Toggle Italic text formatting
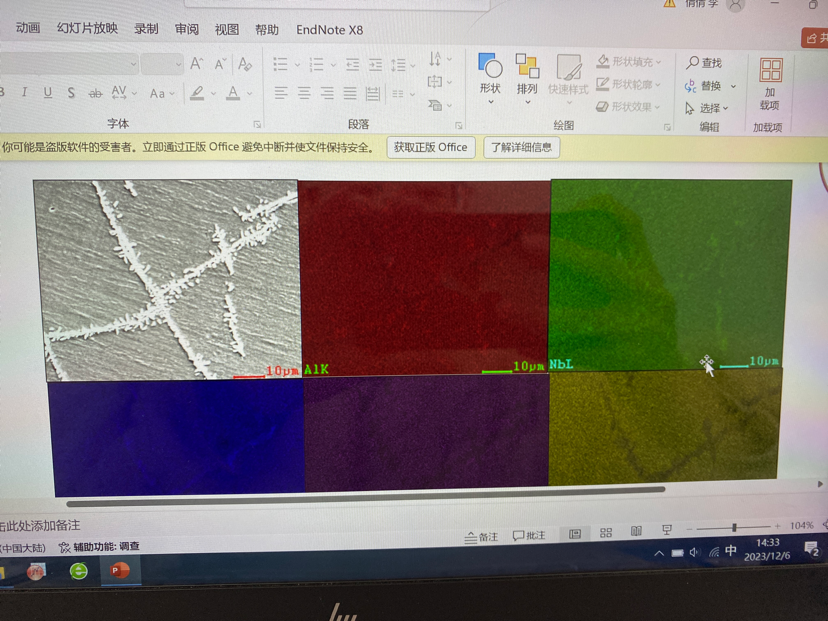 25,93
